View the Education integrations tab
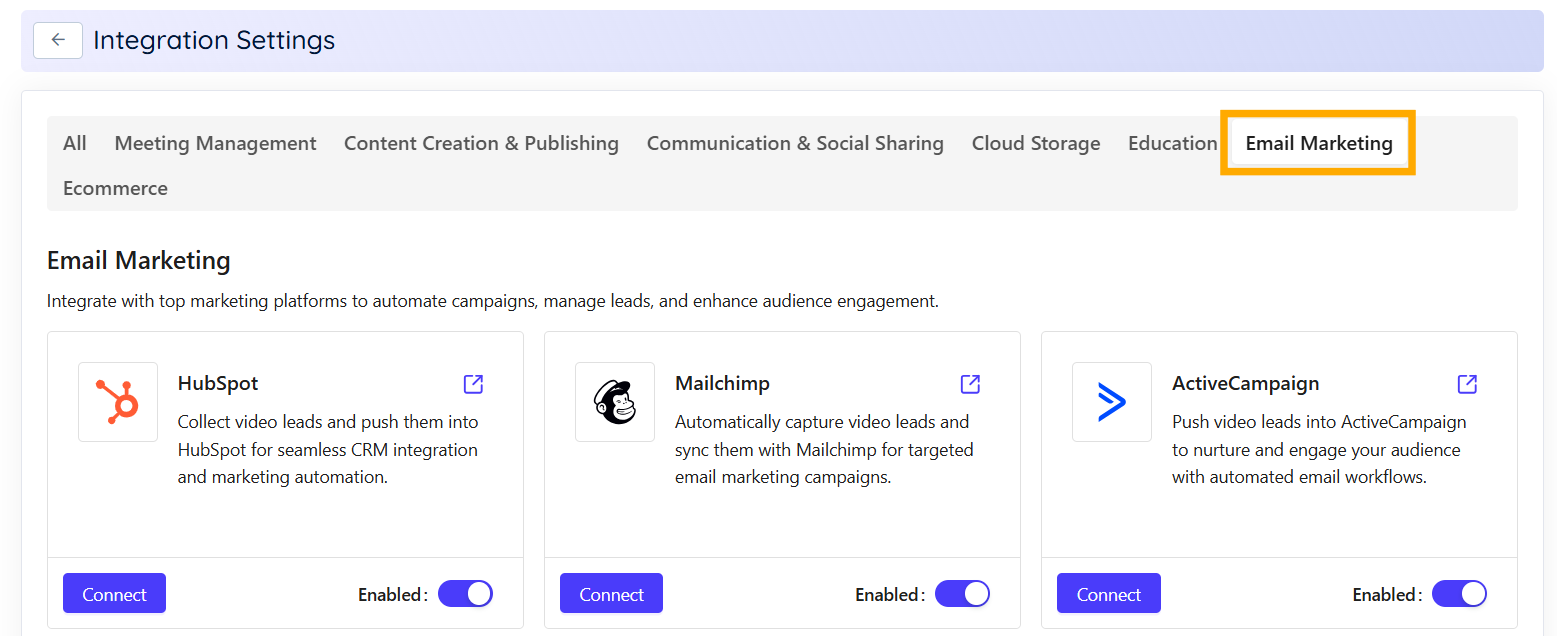This screenshot has height=636, width=1557. (1172, 143)
